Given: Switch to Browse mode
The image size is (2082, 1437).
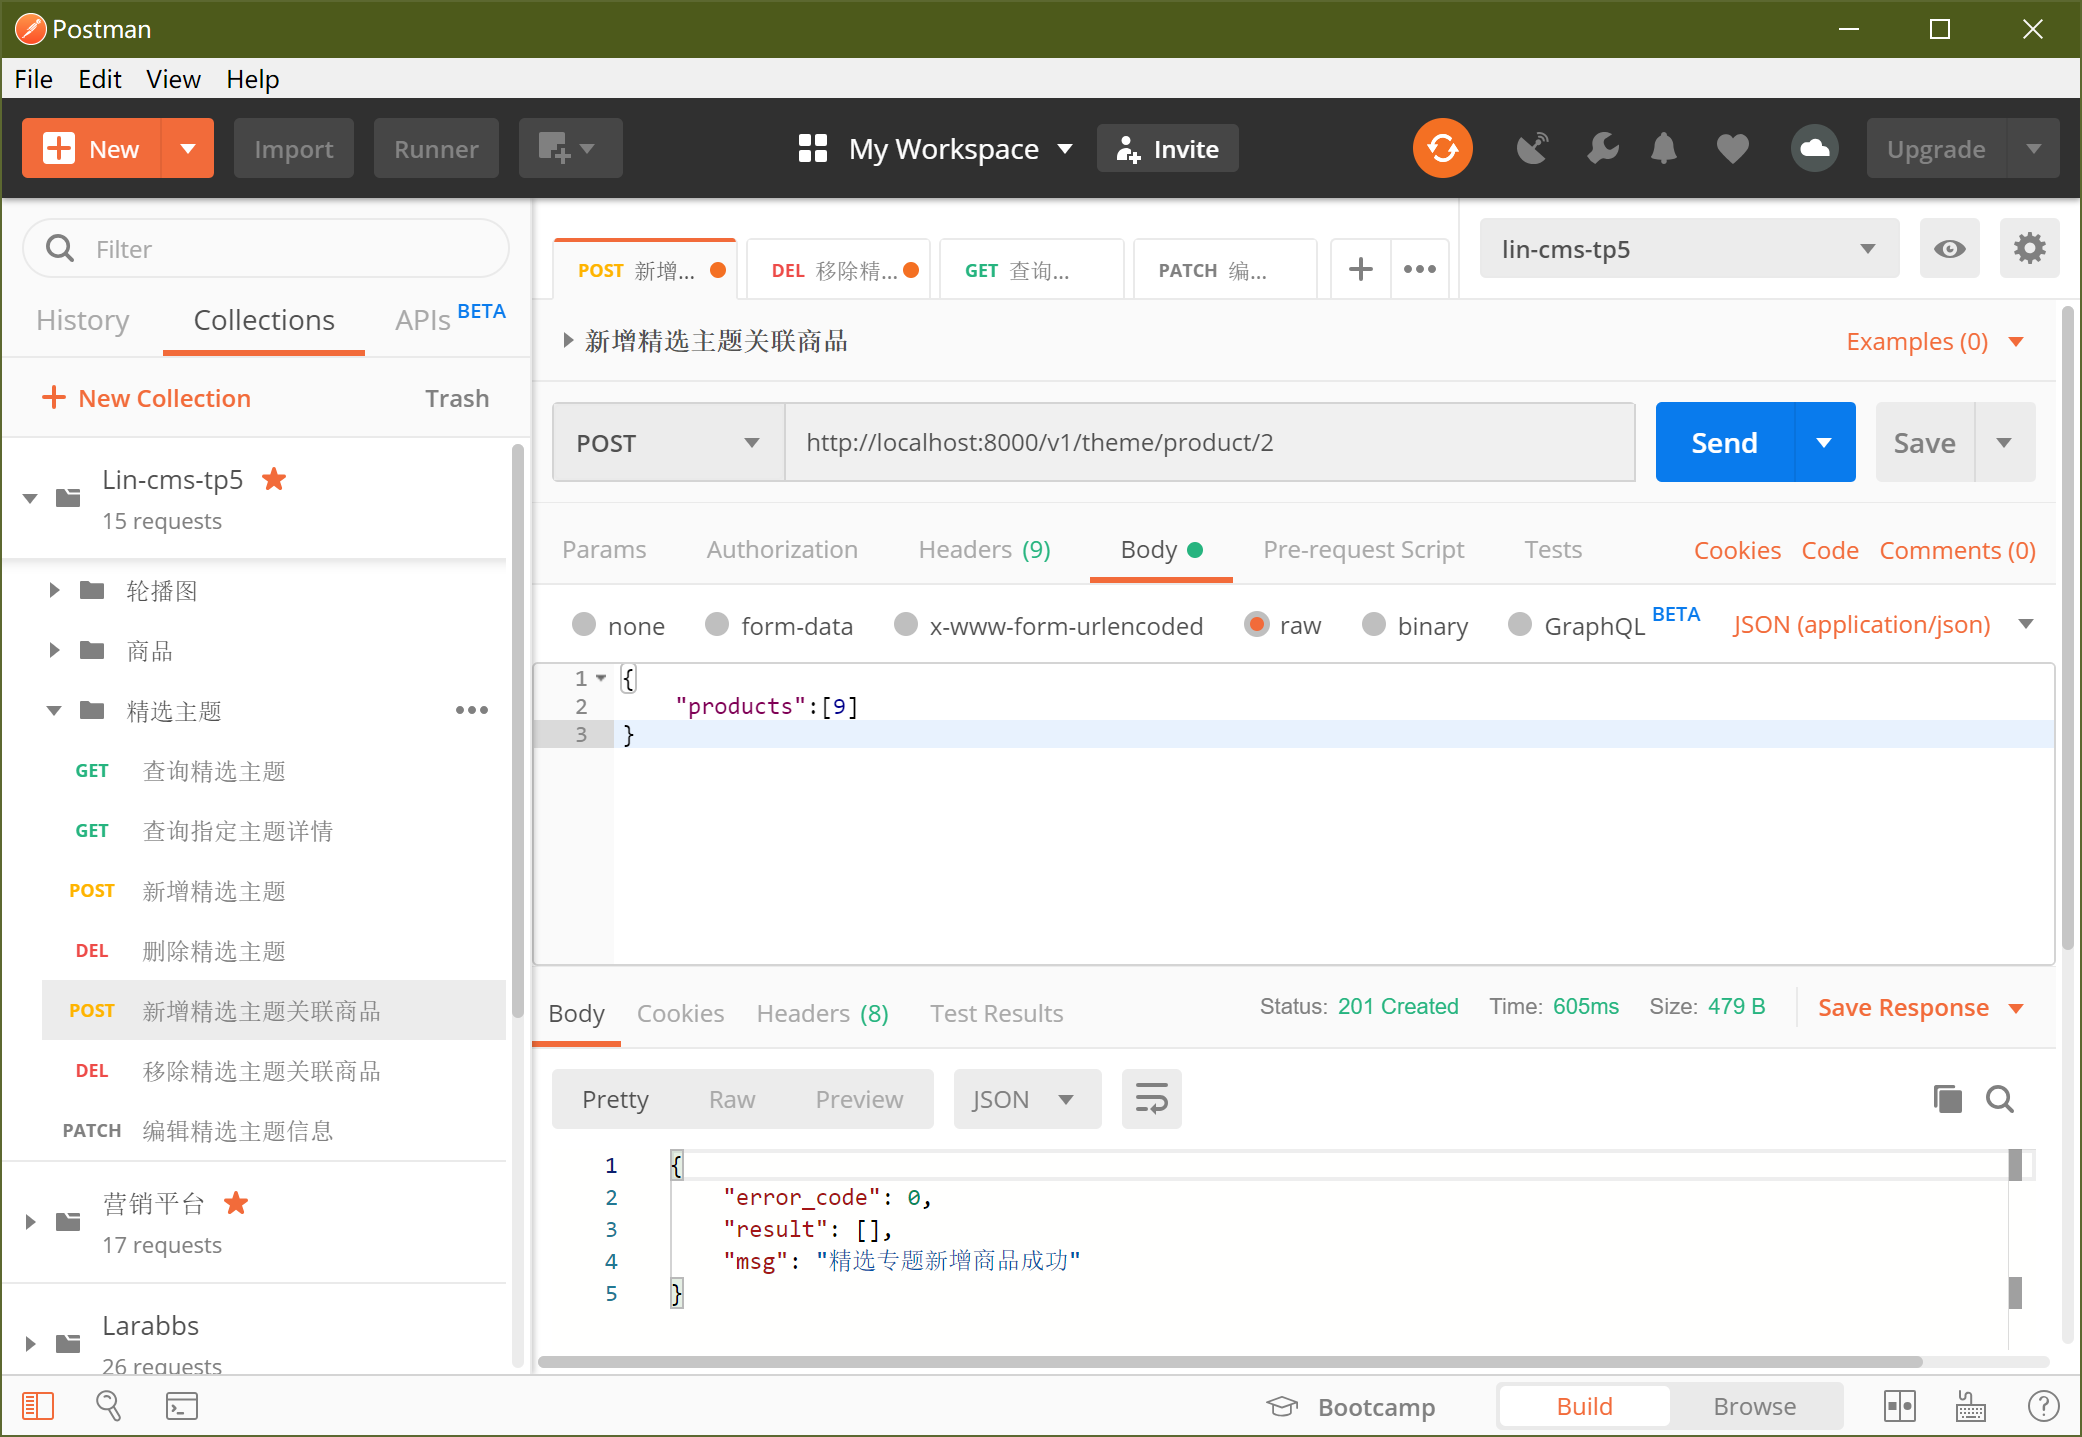Looking at the screenshot, I should (1754, 1406).
